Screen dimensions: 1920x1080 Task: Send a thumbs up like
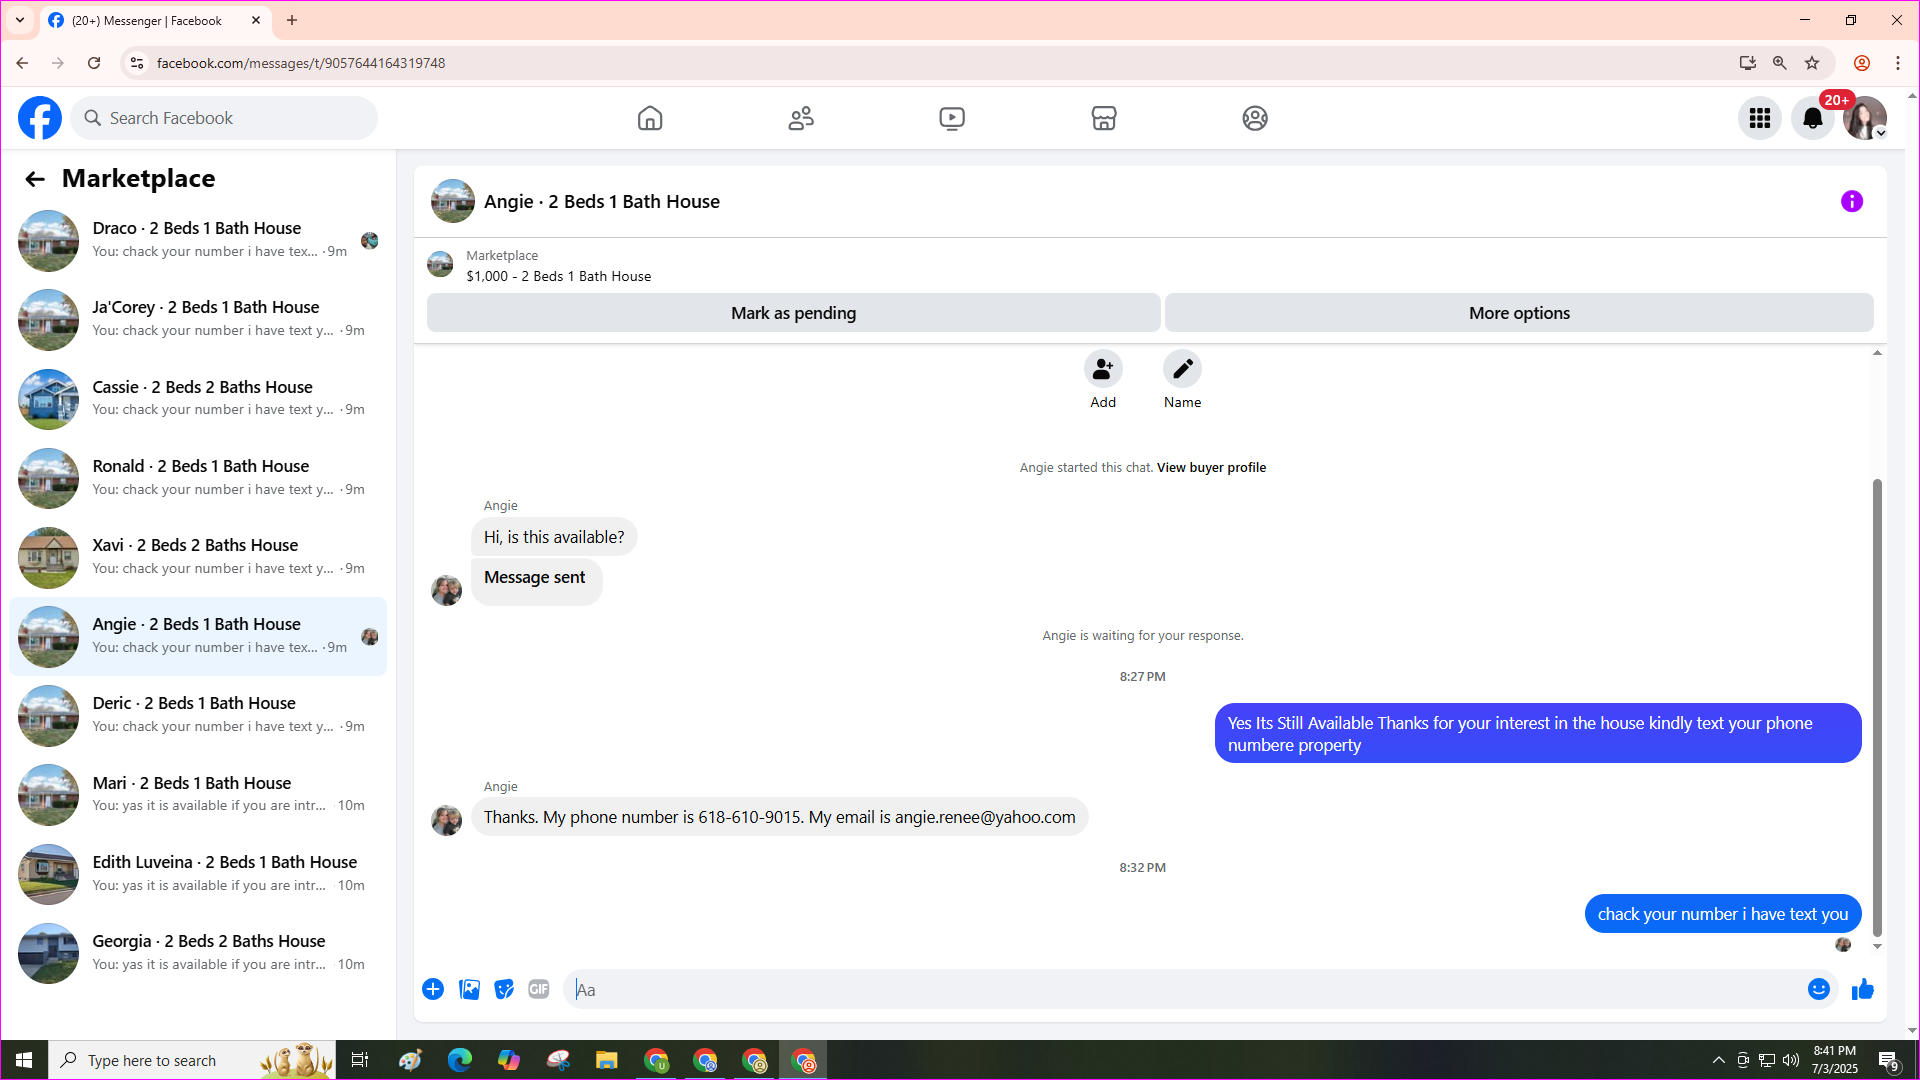pyautogui.click(x=1862, y=989)
